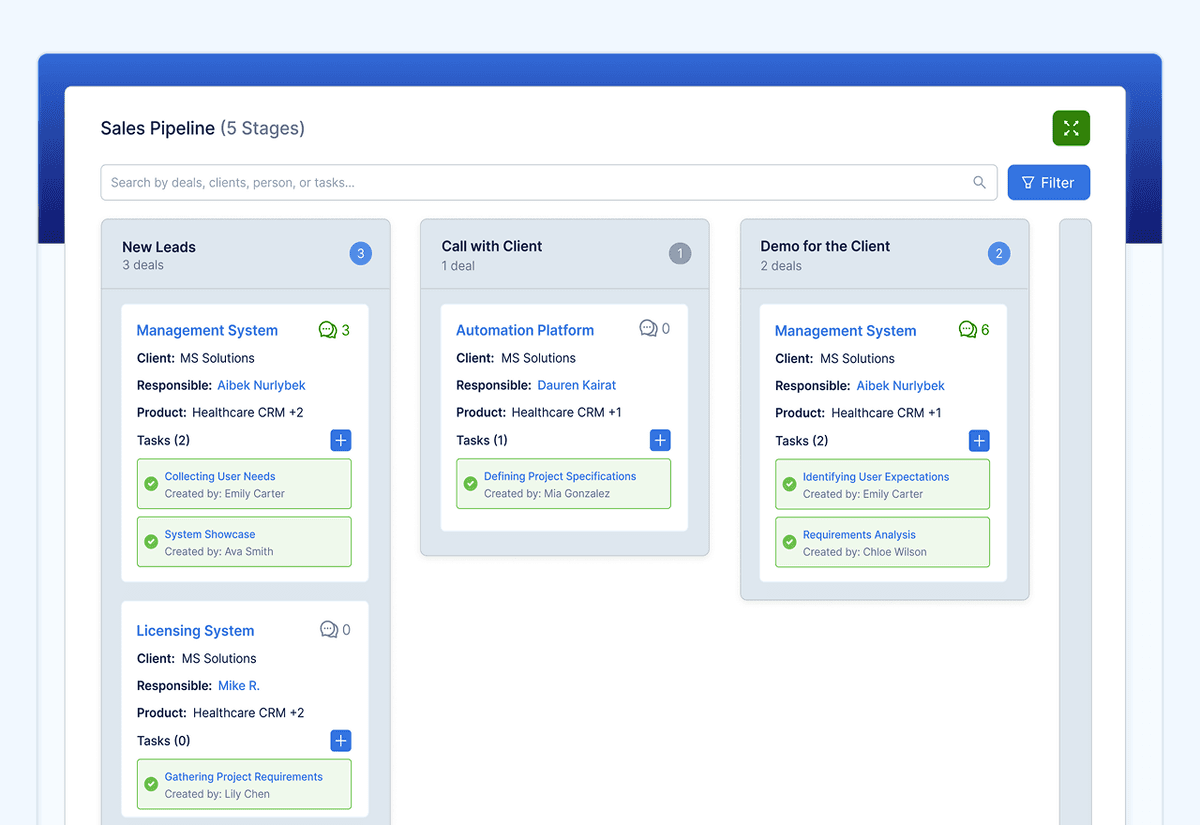Screen dimensions: 1200x825
Task: Open comments on Automation Platform card
Action: pyautogui.click(x=654, y=329)
